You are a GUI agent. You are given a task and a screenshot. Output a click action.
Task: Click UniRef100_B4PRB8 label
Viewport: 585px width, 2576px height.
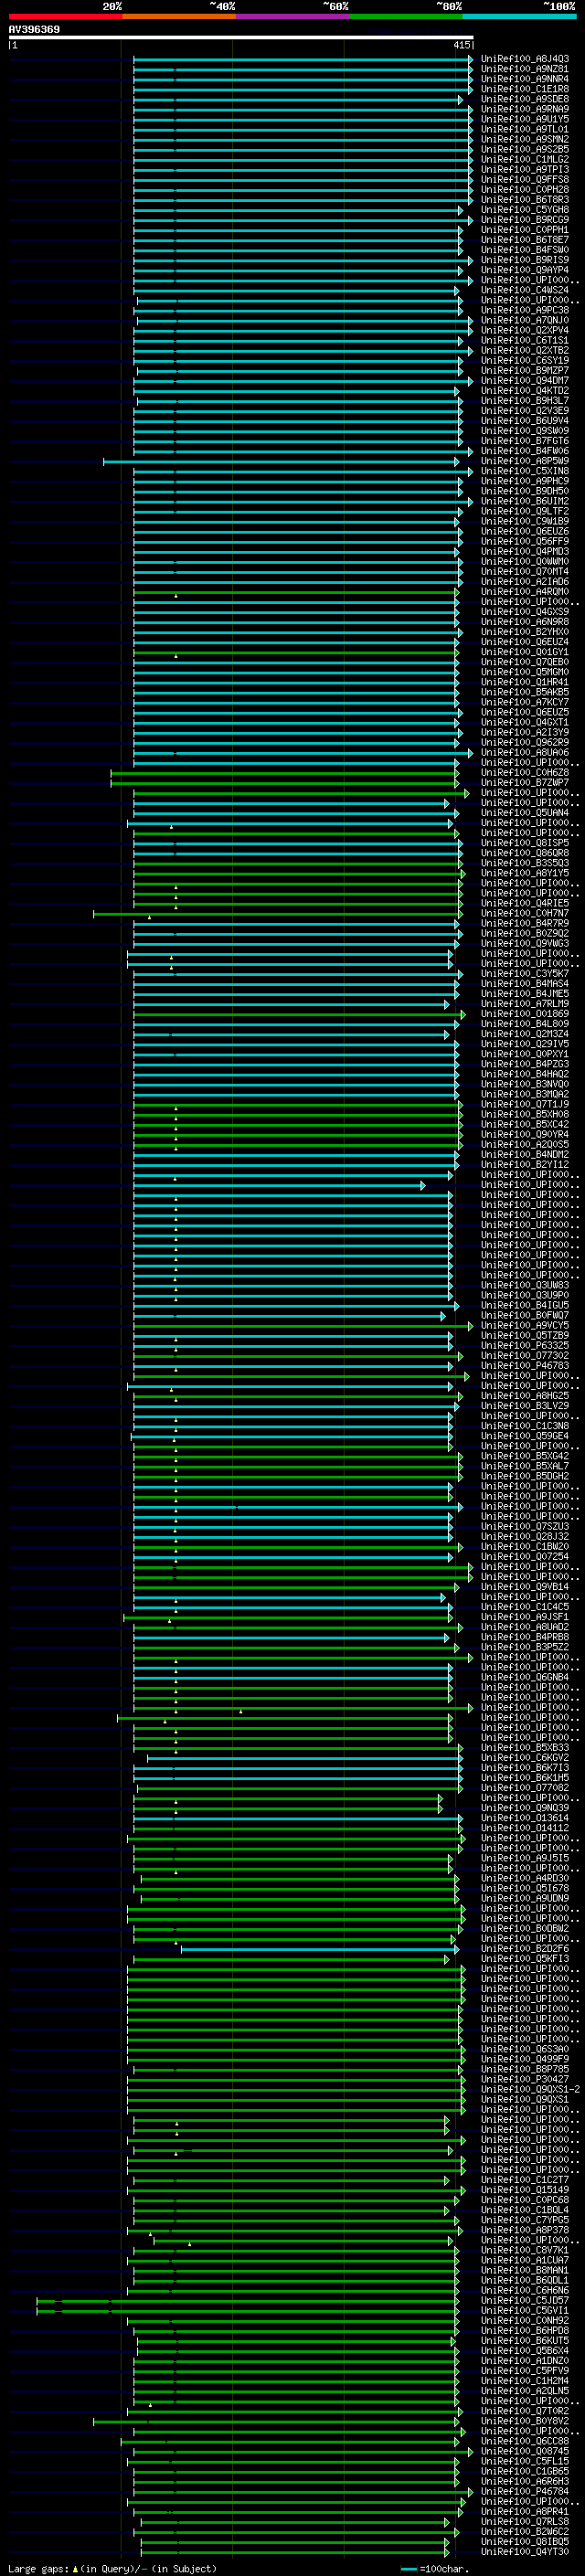525,1637
